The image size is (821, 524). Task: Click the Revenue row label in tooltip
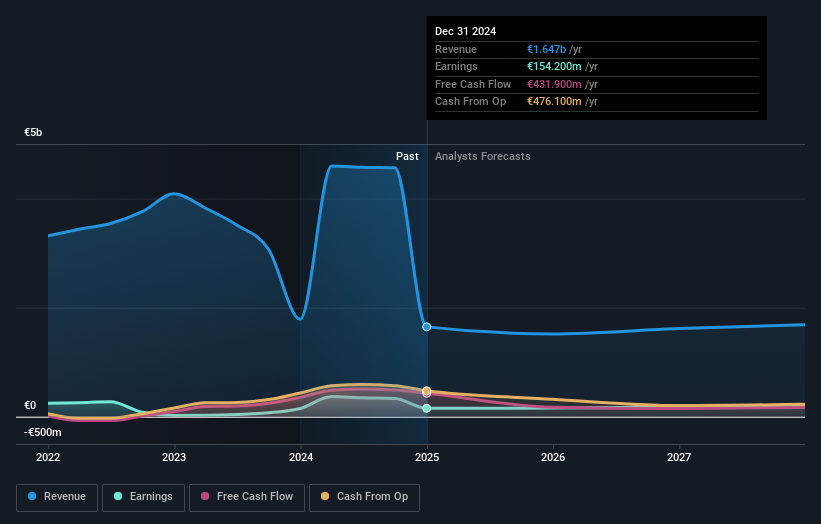pos(456,49)
